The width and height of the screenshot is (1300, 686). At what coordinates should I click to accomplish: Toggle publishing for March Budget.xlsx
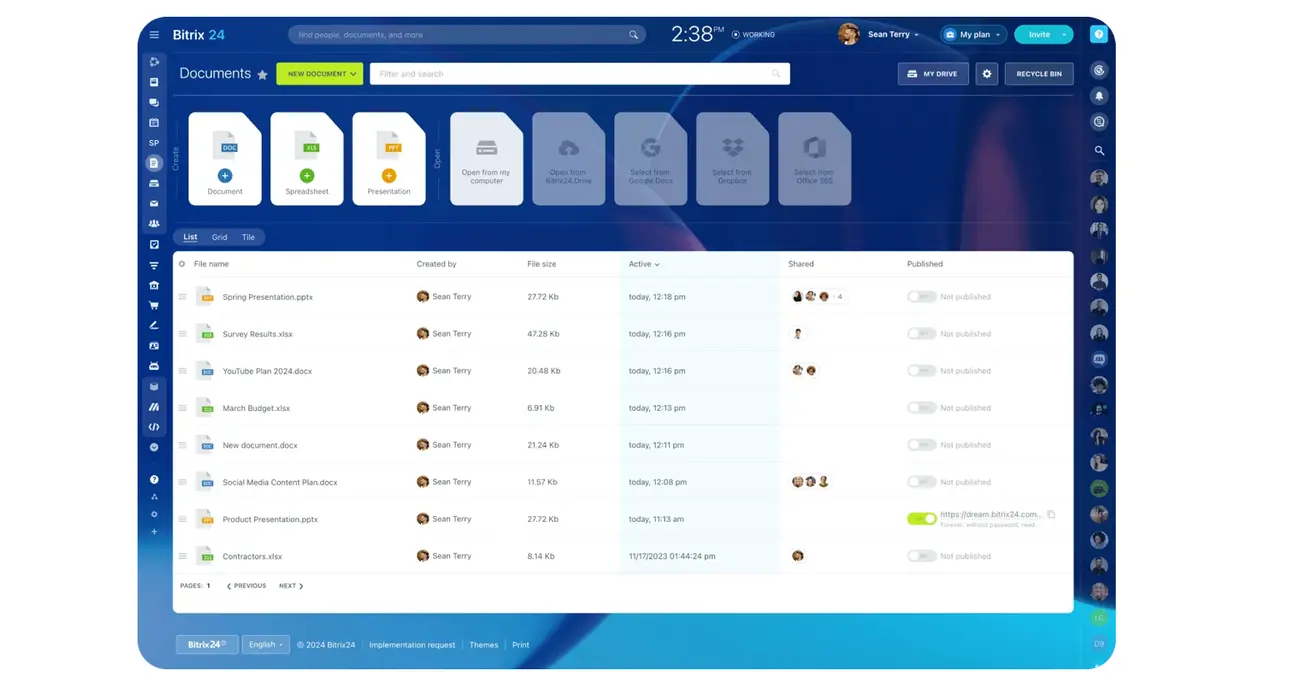pos(920,407)
